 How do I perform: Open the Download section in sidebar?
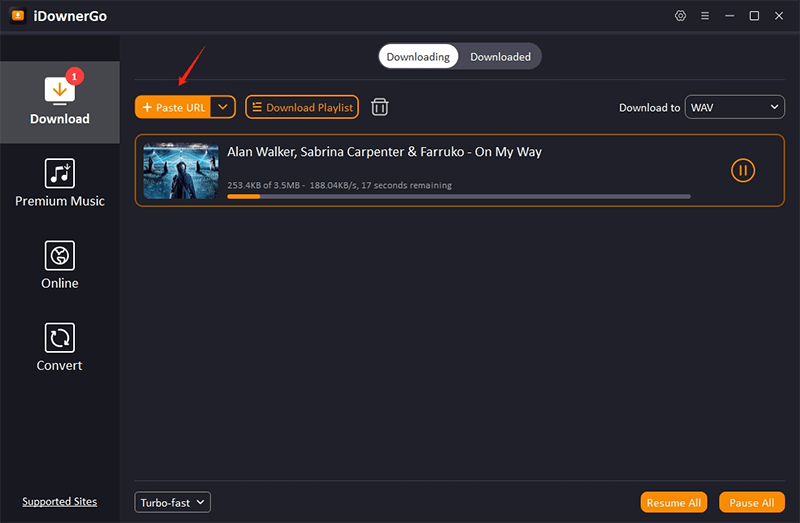[59, 101]
